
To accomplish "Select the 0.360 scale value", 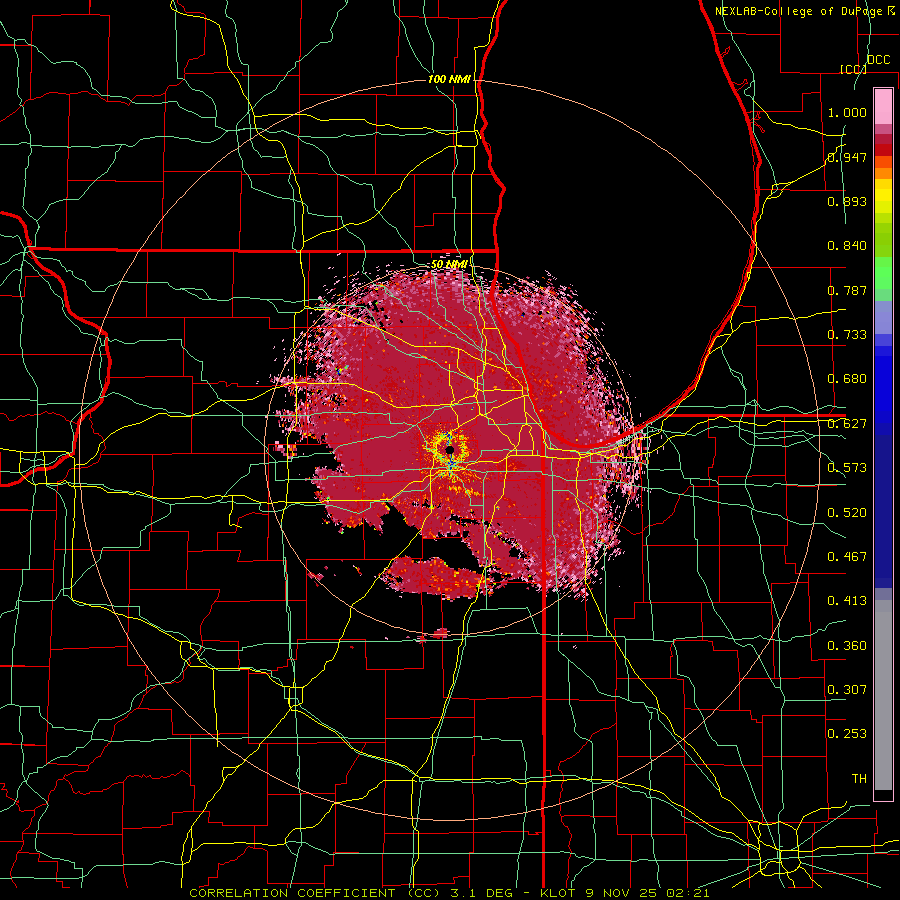I will (x=847, y=646).
